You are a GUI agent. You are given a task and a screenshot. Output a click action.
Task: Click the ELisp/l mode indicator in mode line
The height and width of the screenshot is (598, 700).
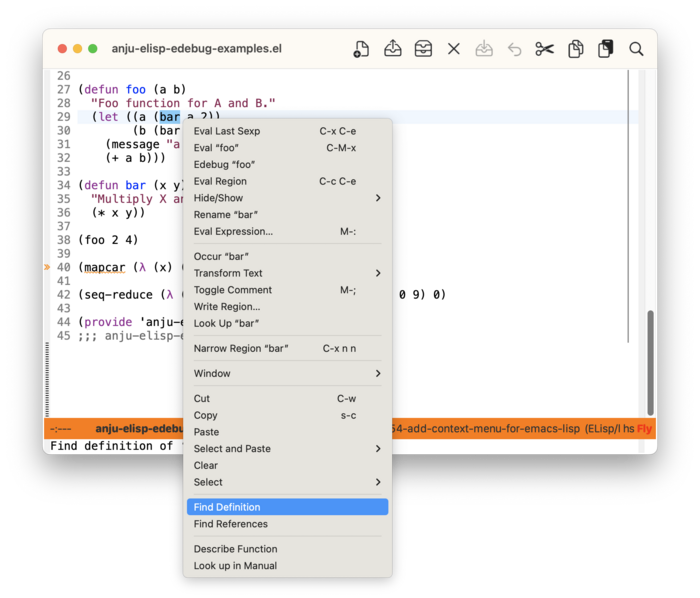click(603, 429)
